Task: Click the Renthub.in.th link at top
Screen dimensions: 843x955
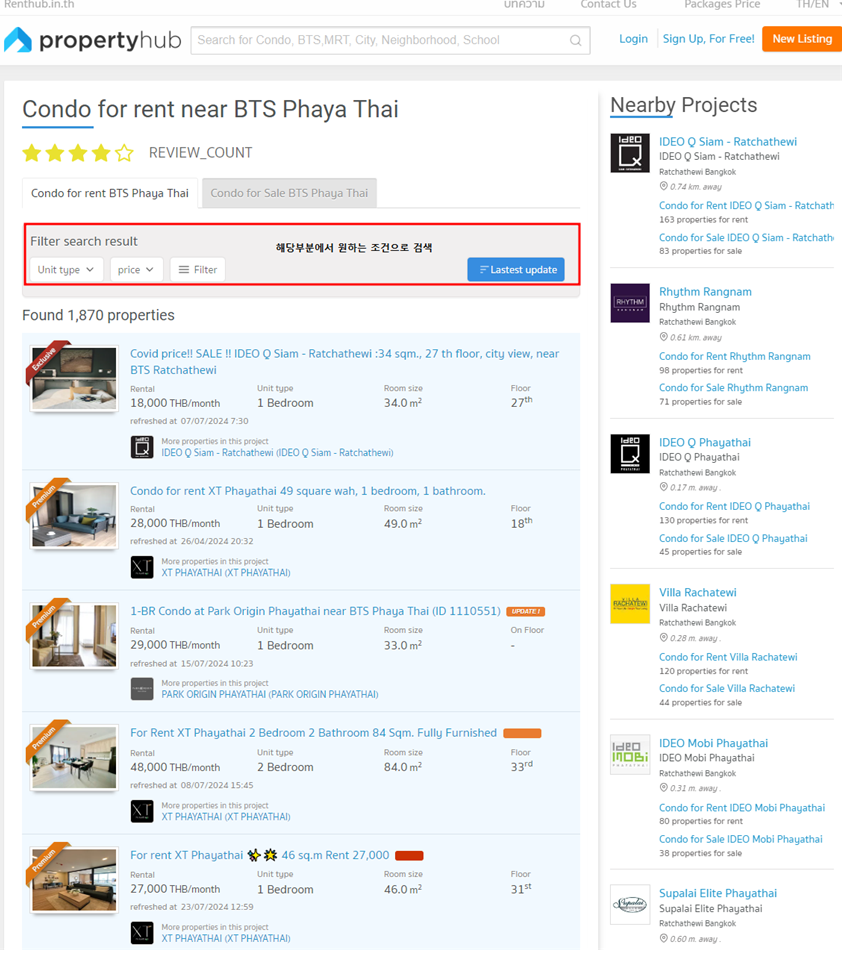Action: click(39, 5)
